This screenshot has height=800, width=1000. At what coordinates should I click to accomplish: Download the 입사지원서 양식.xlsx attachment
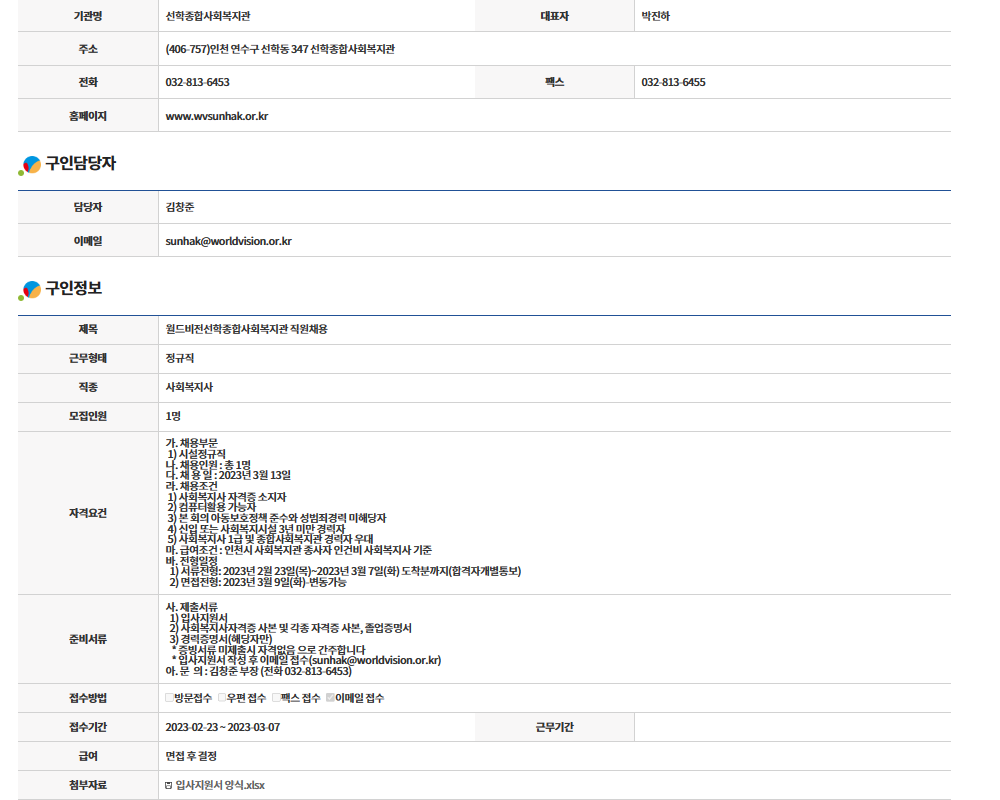[220, 785]
